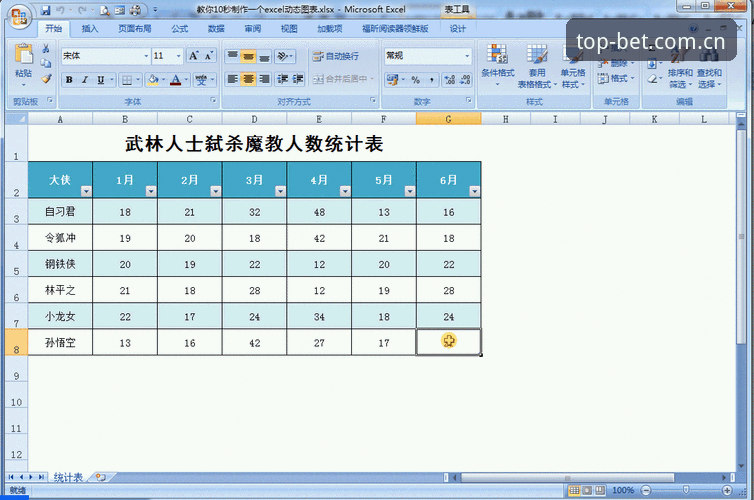Click the text orientation icon
This screenshot has height=500, width=754.
tap(284, 56)
